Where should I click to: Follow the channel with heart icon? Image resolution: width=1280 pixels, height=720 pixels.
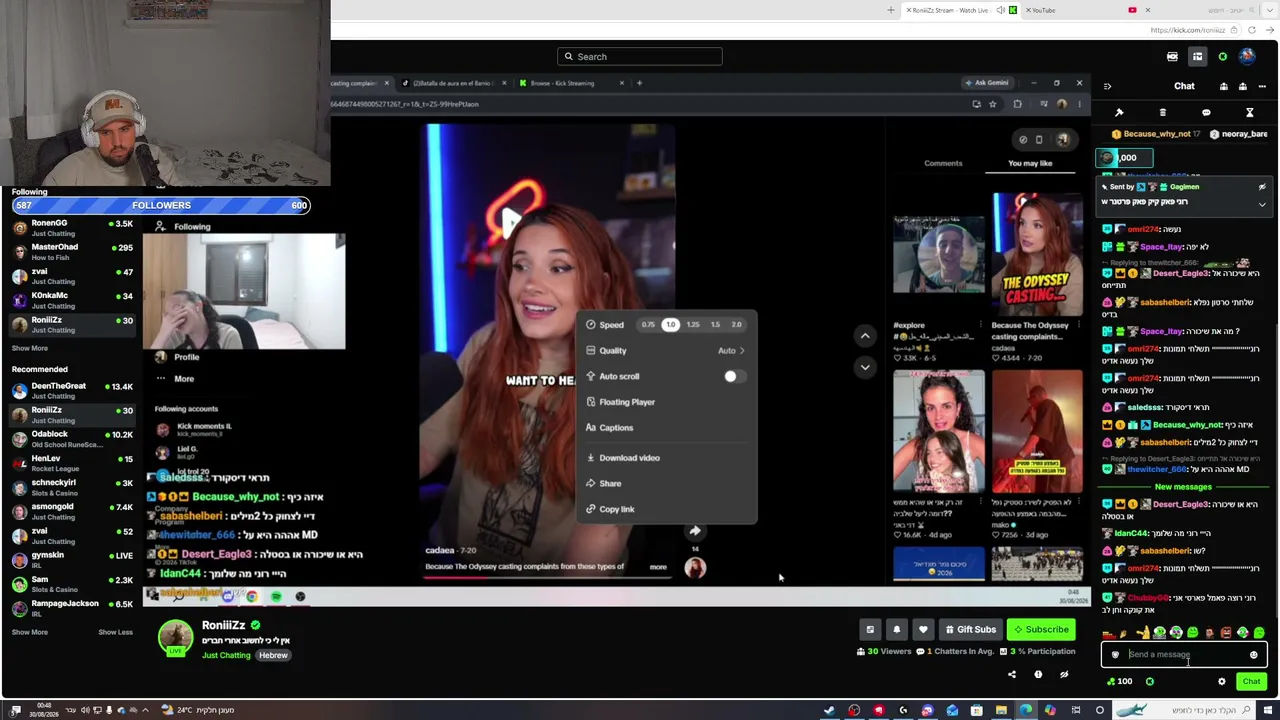pos(923,630)
